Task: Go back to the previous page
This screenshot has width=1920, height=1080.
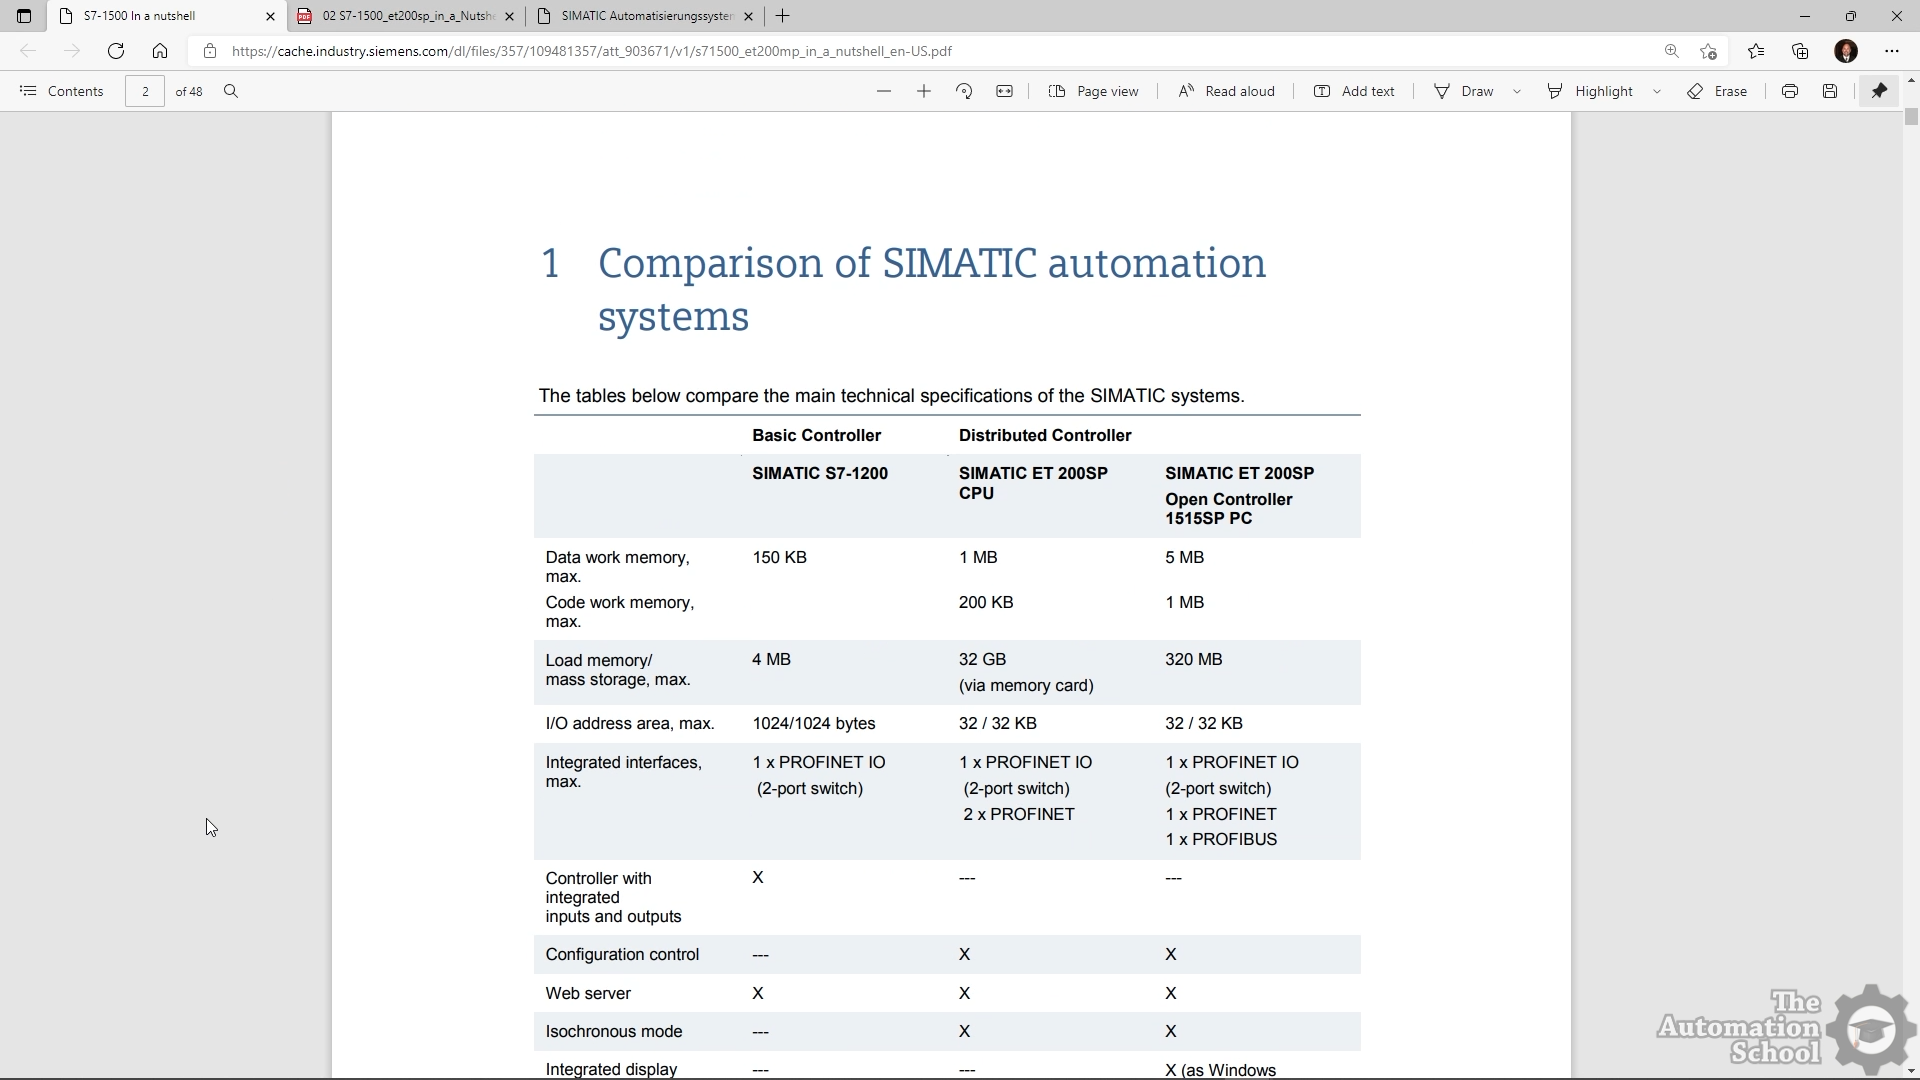Action: 28,51
